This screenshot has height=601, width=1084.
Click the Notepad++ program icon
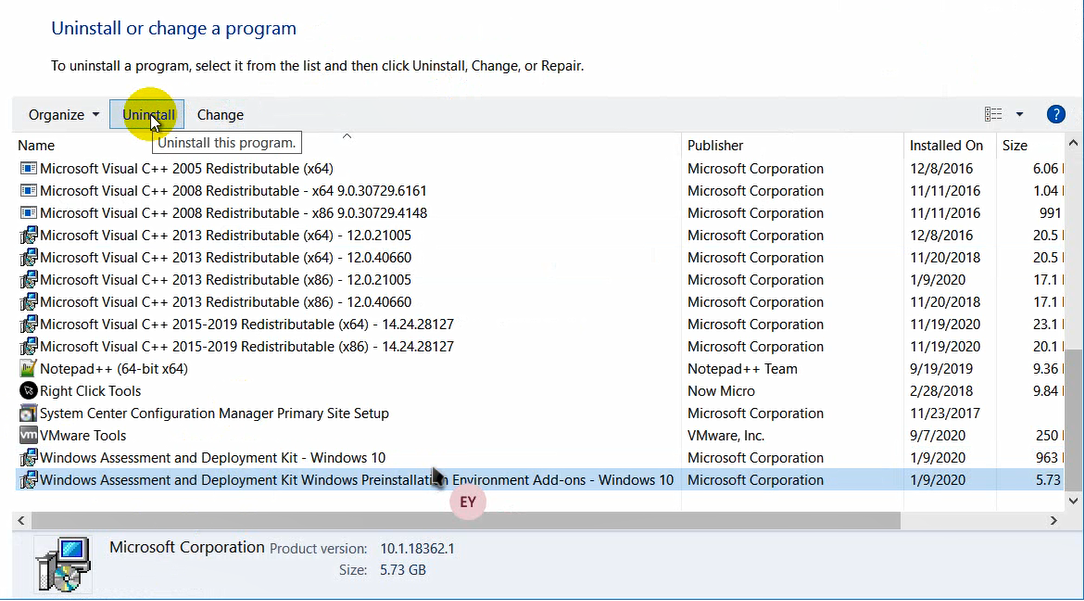click(28, 369)
